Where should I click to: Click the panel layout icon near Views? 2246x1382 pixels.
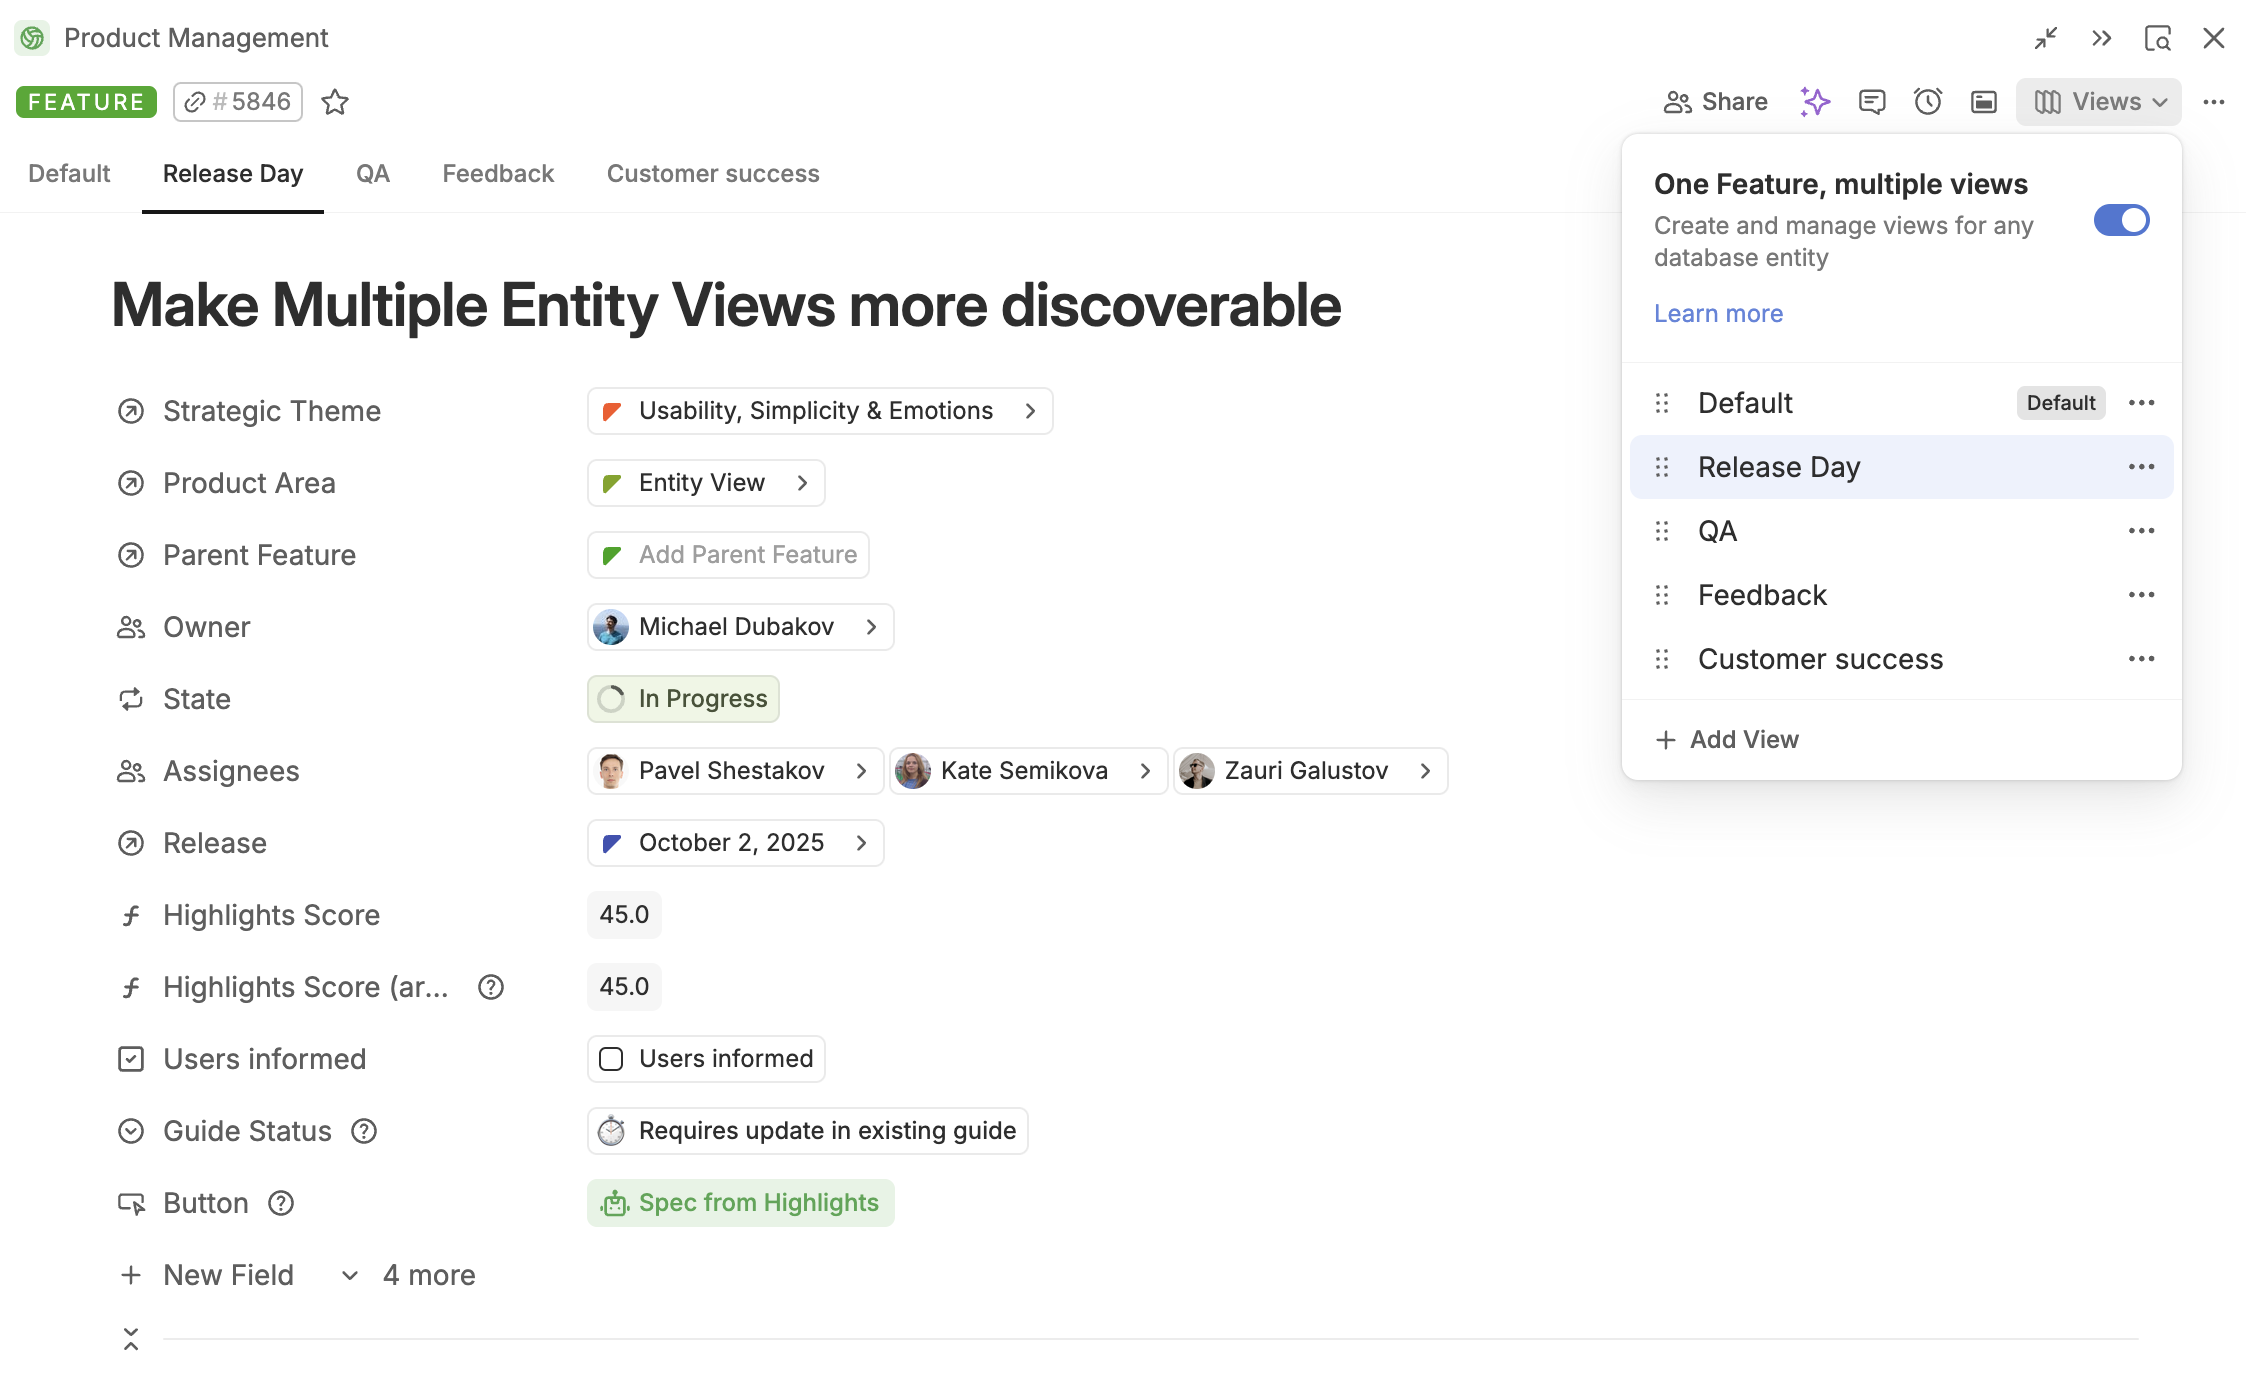(x=1984, y=102)
